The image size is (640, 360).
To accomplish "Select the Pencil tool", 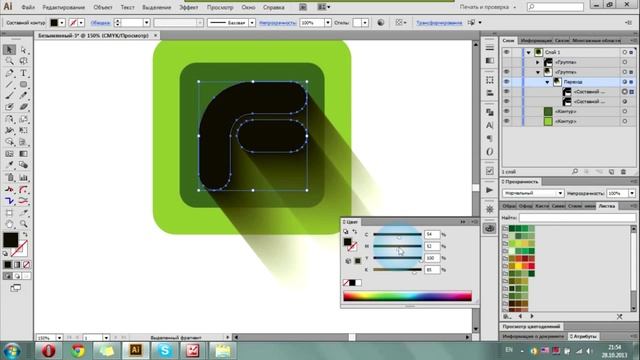I will (23, 96).
